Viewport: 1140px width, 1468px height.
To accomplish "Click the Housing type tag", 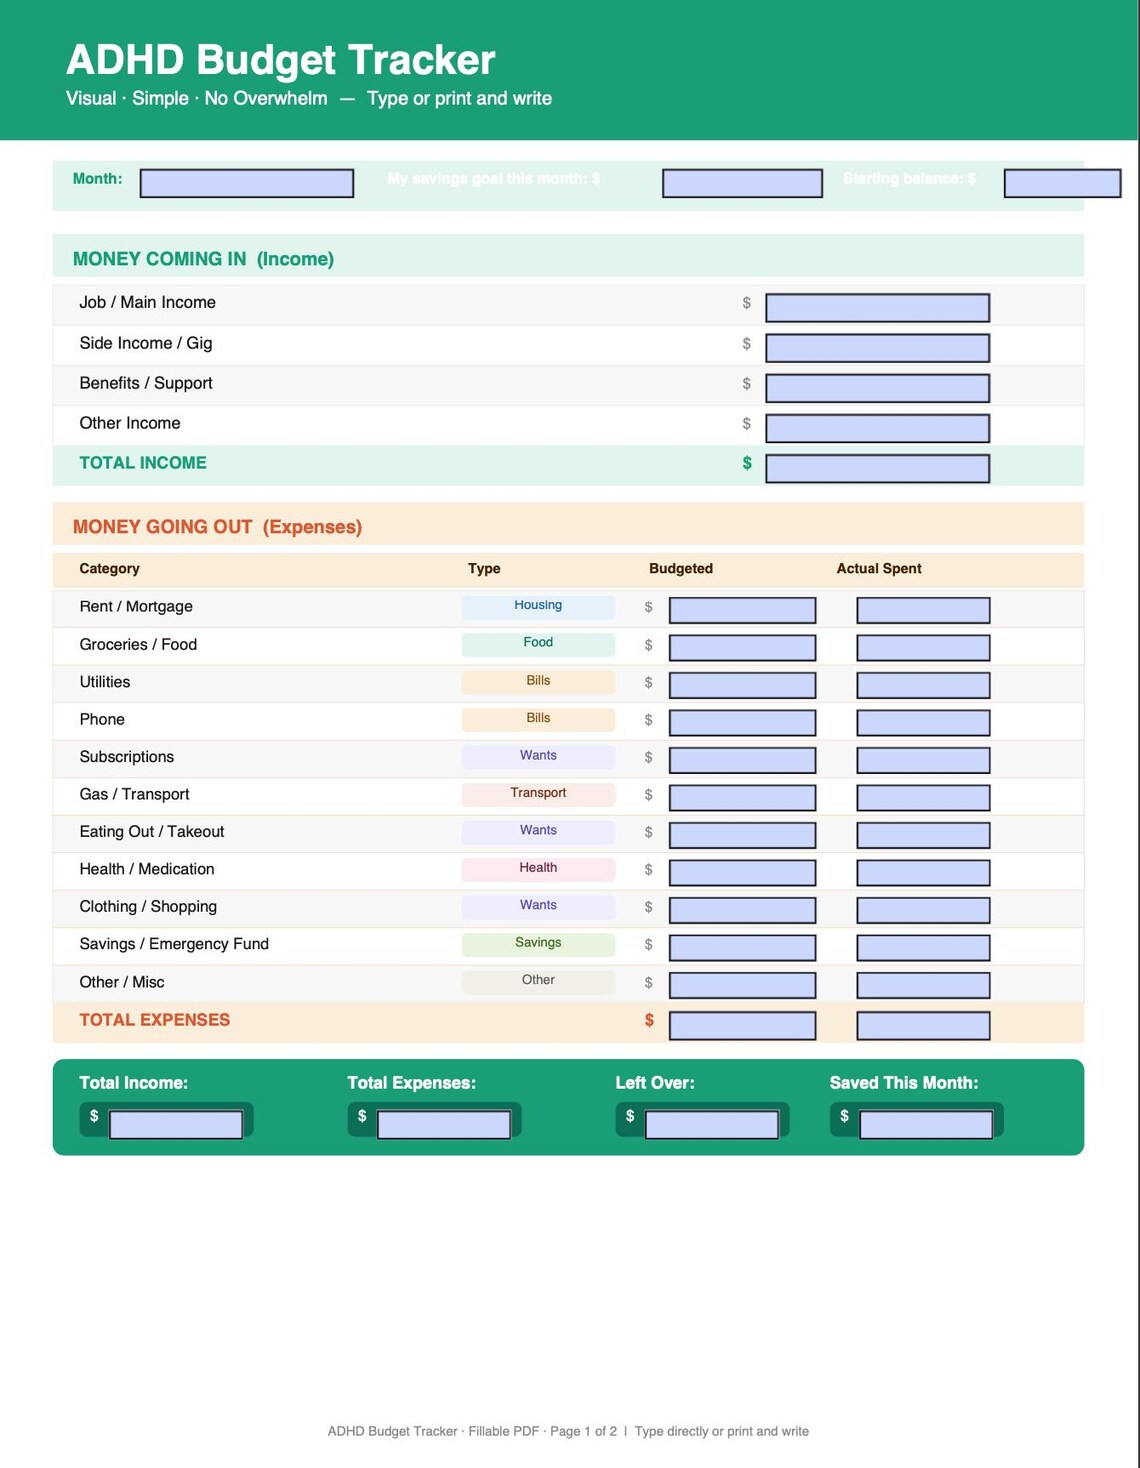I will click(x=538, y=606).
